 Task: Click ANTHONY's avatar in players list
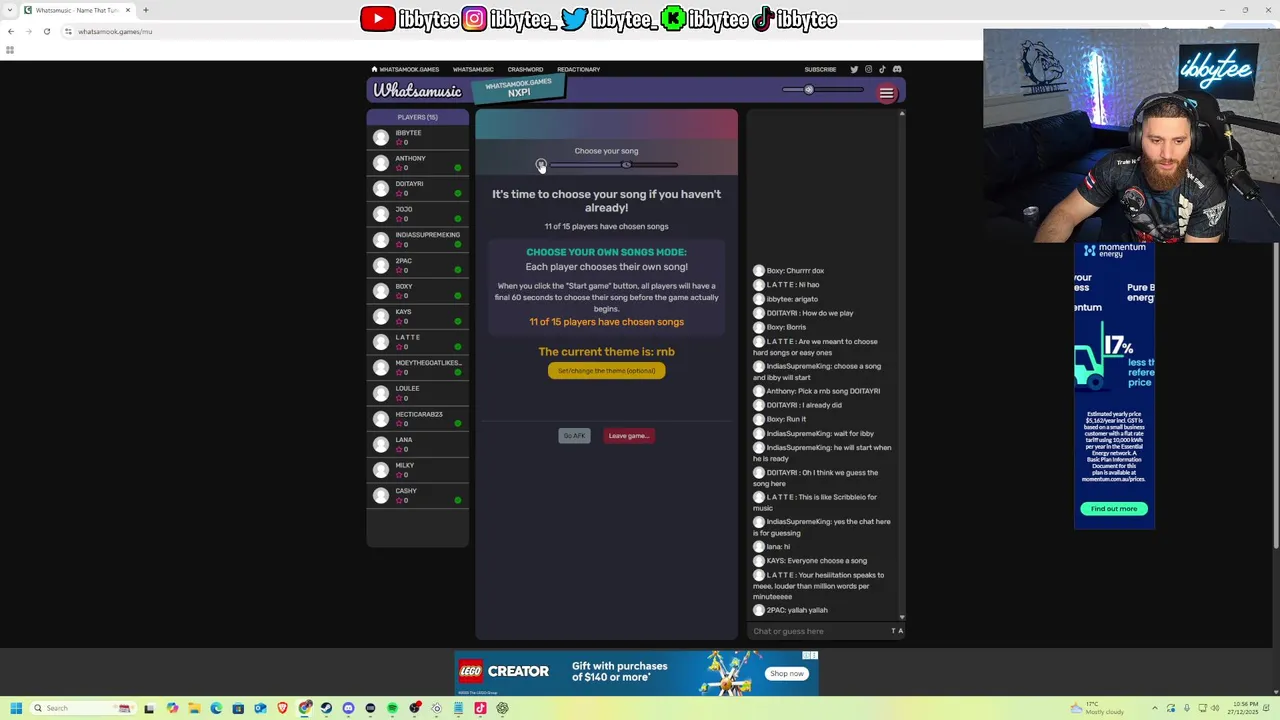(x=381, y=163)
